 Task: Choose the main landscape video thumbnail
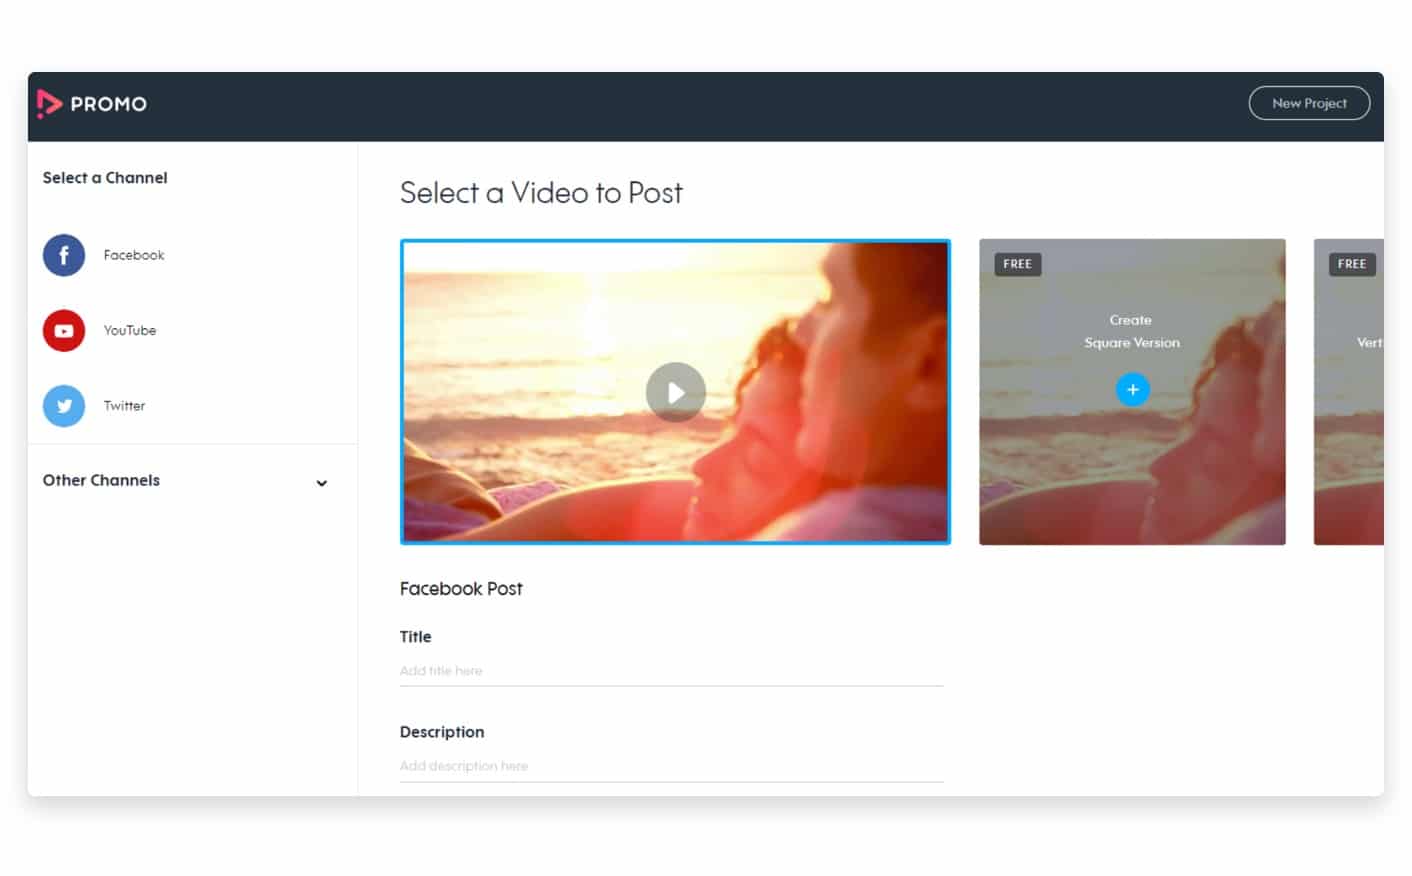[676, 392]
